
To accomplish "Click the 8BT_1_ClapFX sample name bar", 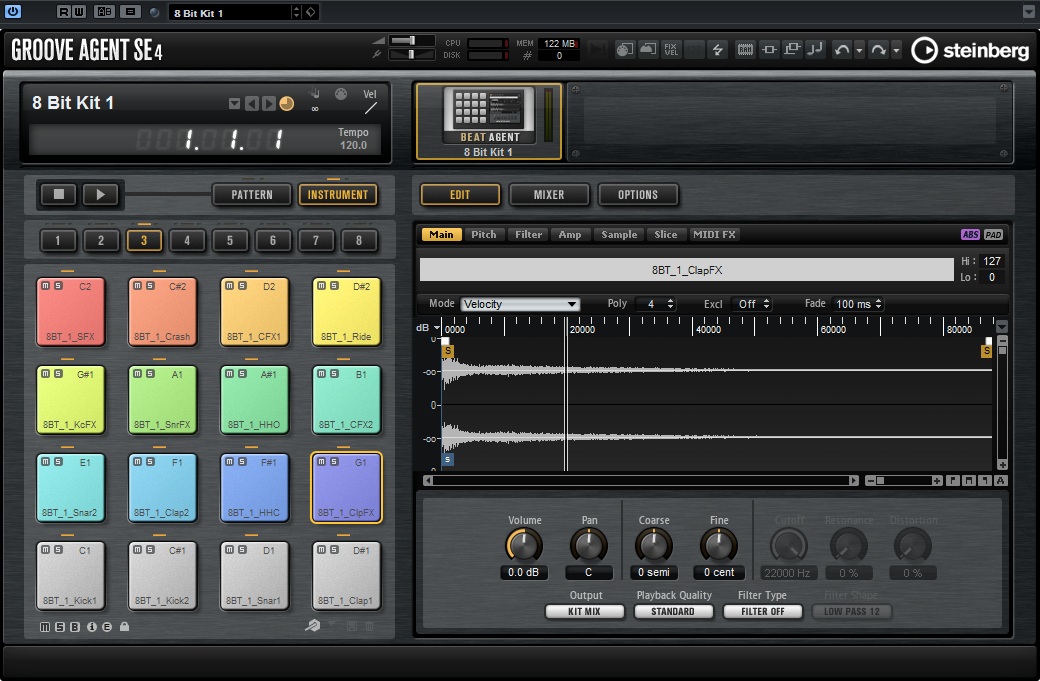I will point(686,270).
